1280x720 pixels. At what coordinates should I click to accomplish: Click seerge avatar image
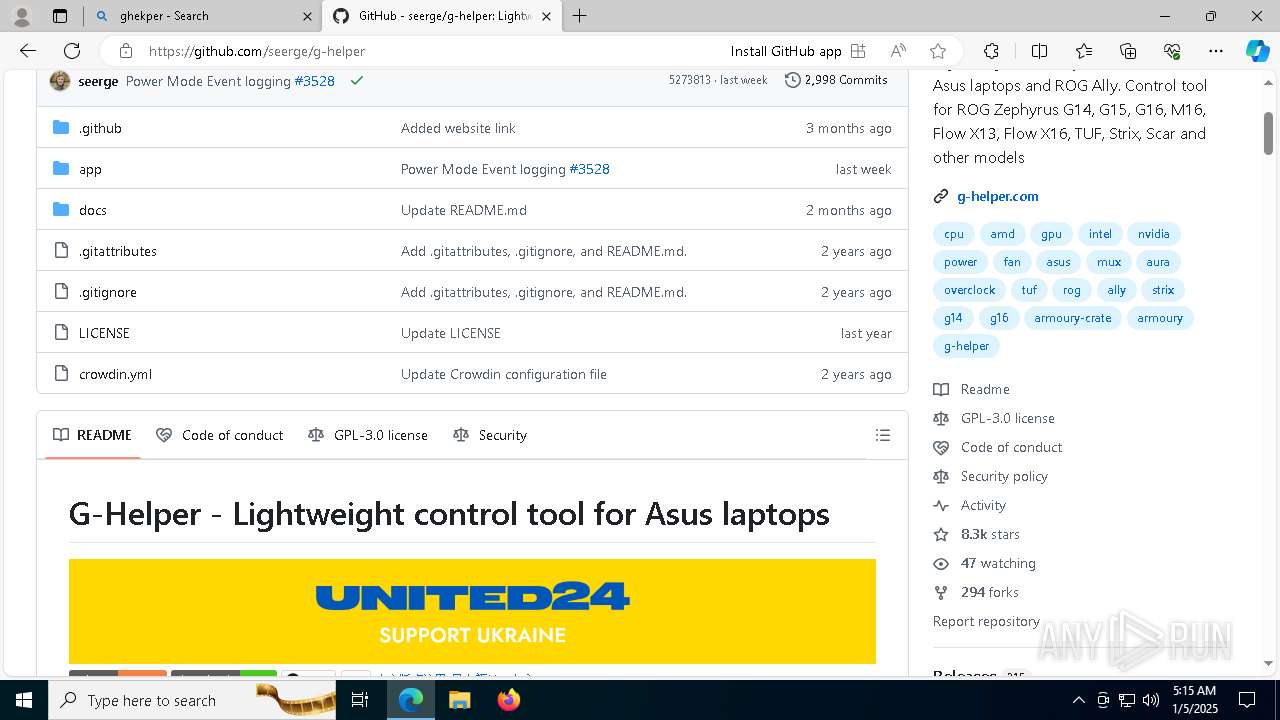tap(60, 81)
